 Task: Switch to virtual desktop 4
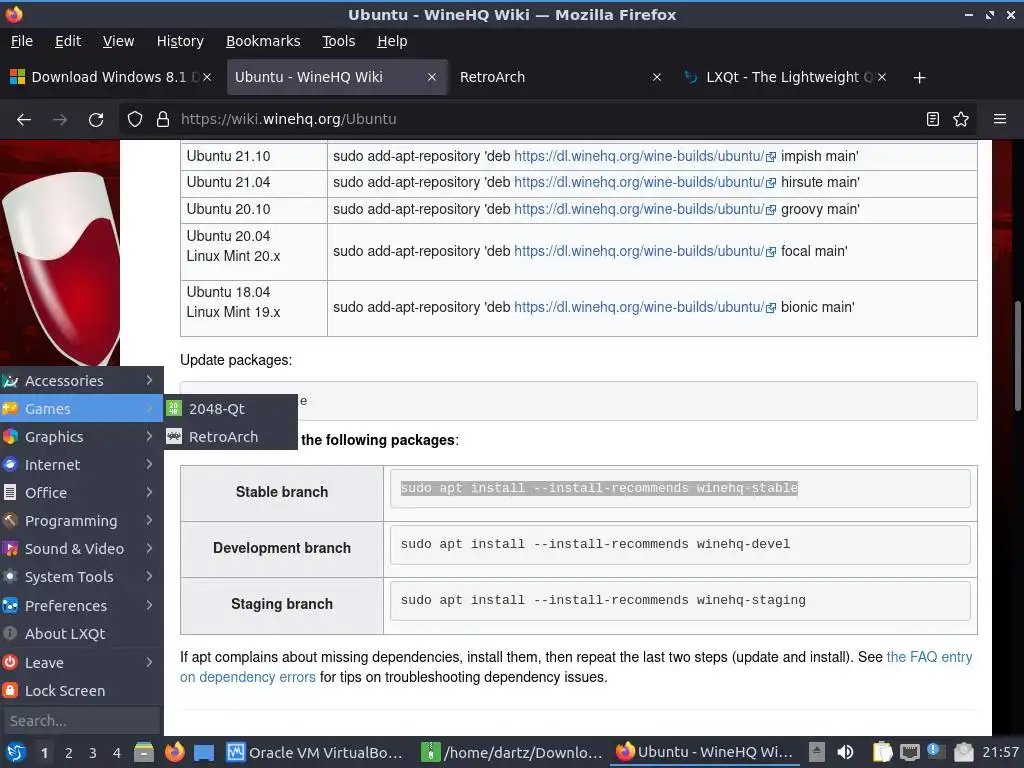pyautogui.click(x=117, y=753)
